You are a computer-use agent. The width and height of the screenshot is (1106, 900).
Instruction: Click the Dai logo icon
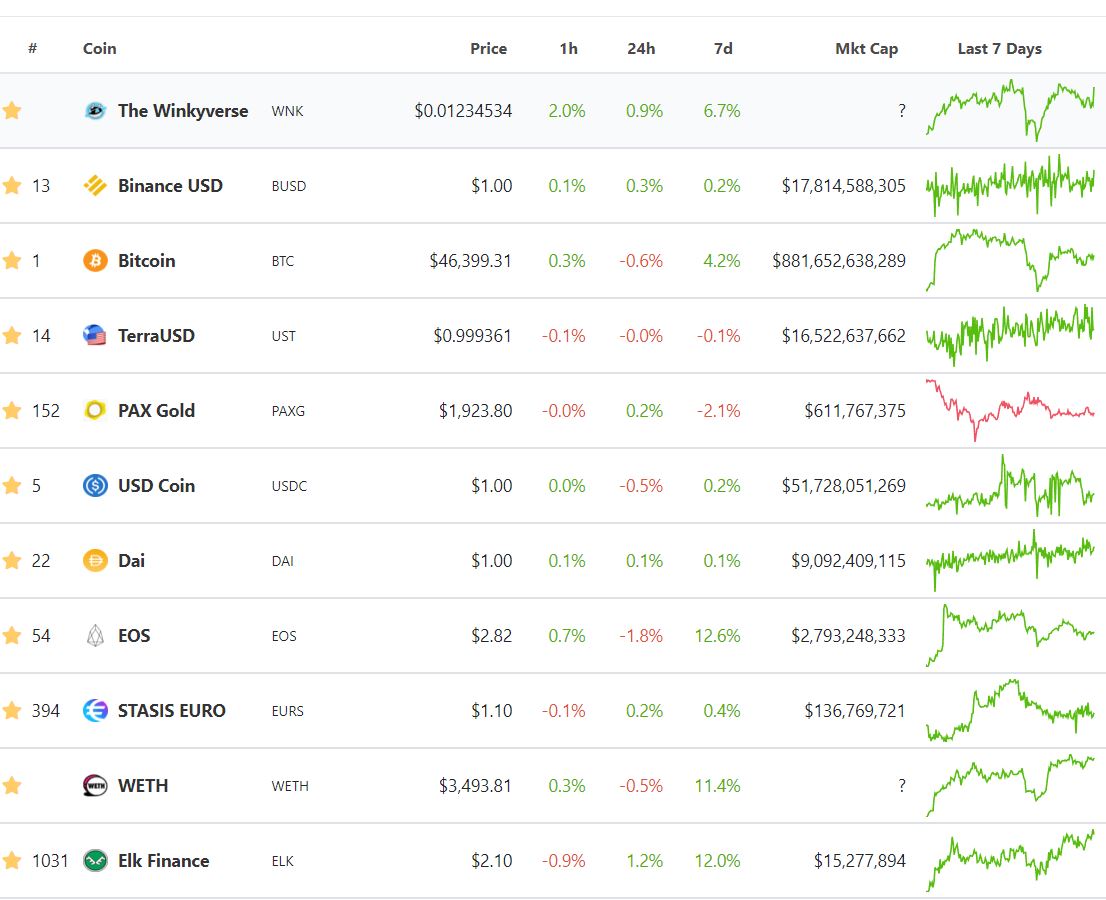[95, 561]
